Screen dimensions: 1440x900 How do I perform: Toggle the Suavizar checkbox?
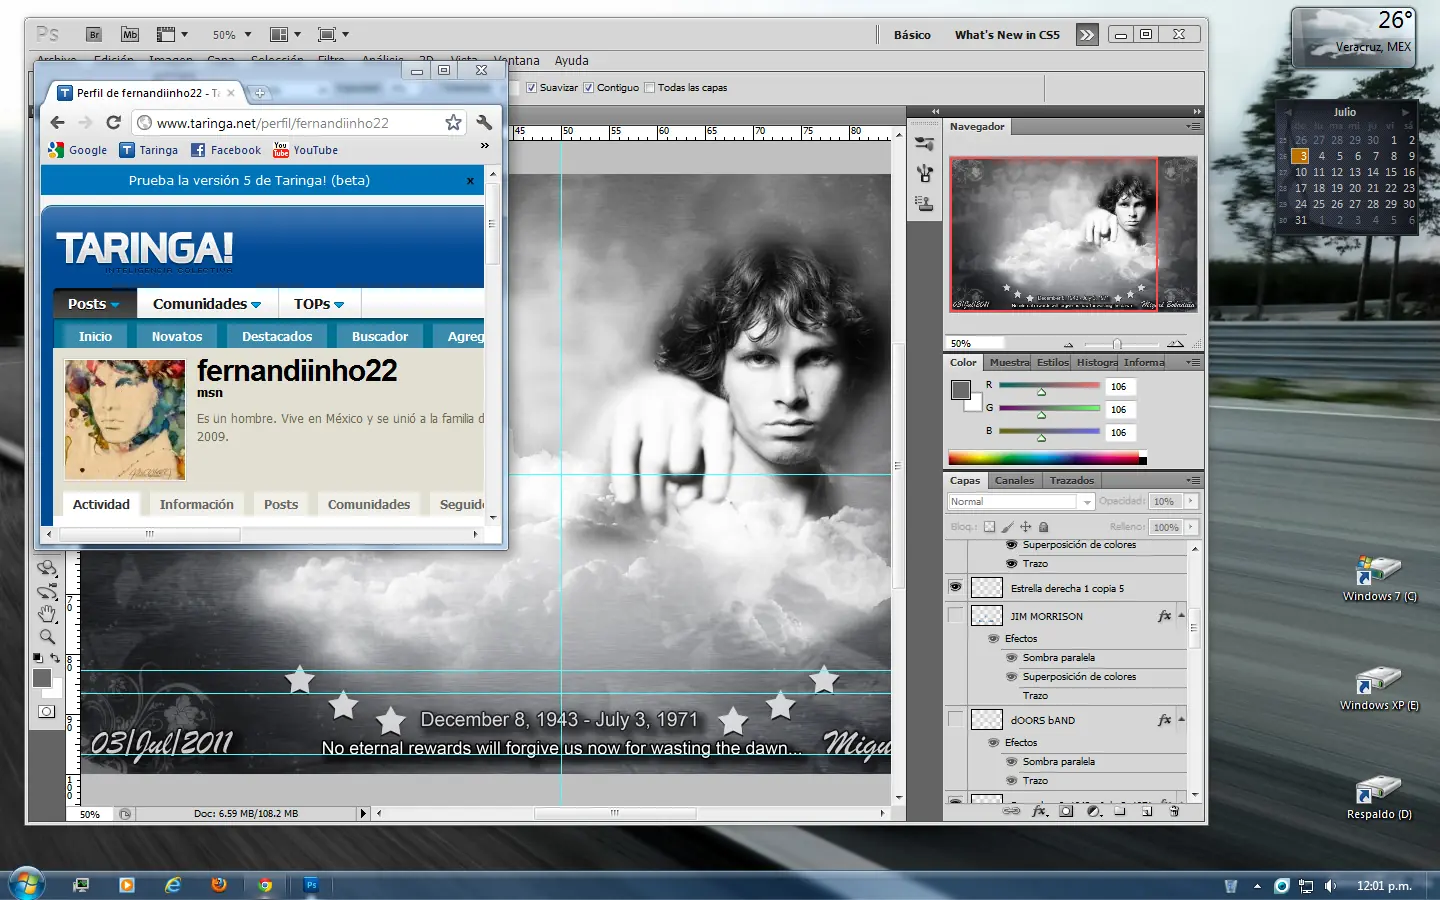(532, 88)
